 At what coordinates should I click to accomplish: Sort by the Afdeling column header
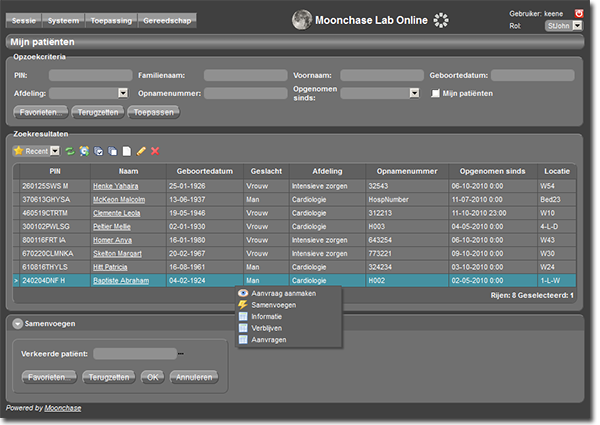tap(327, 171)
